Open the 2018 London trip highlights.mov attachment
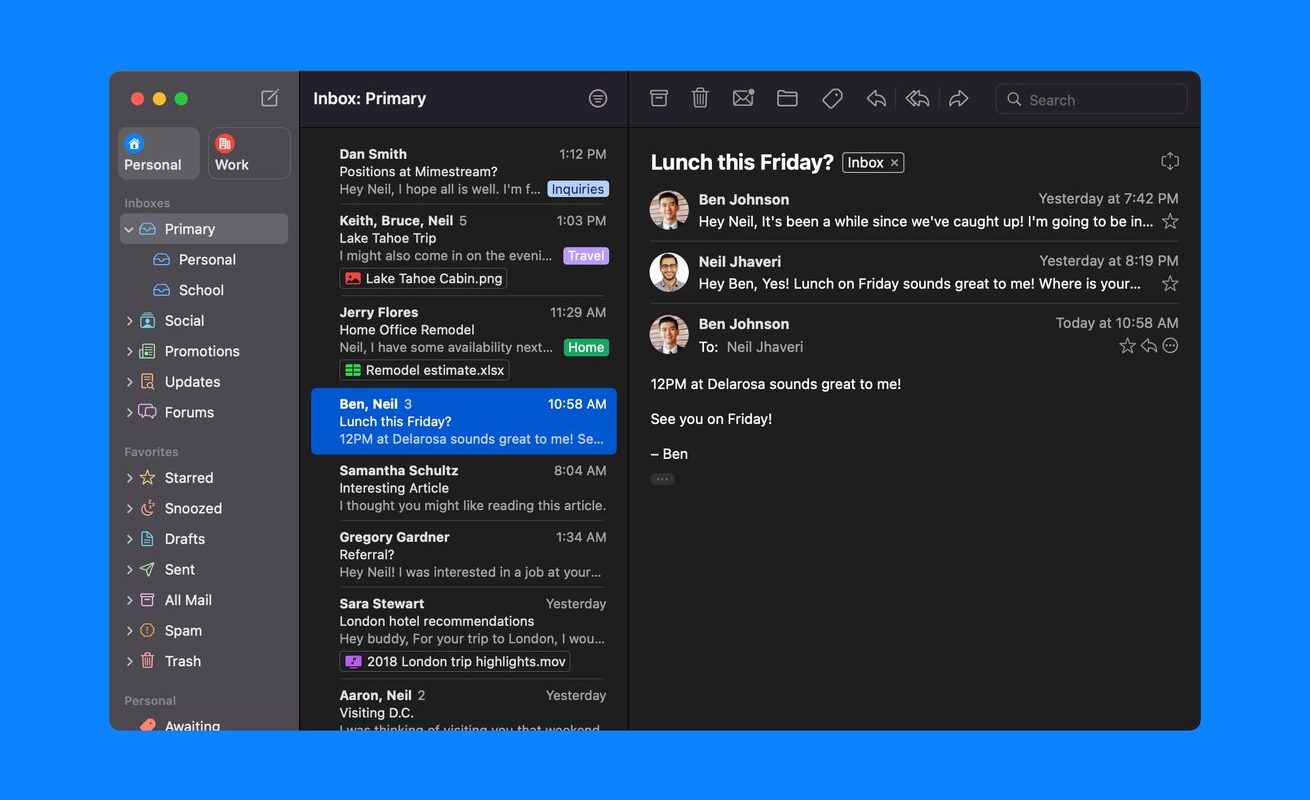This screenshot has height=800, width=1310. 455,661
